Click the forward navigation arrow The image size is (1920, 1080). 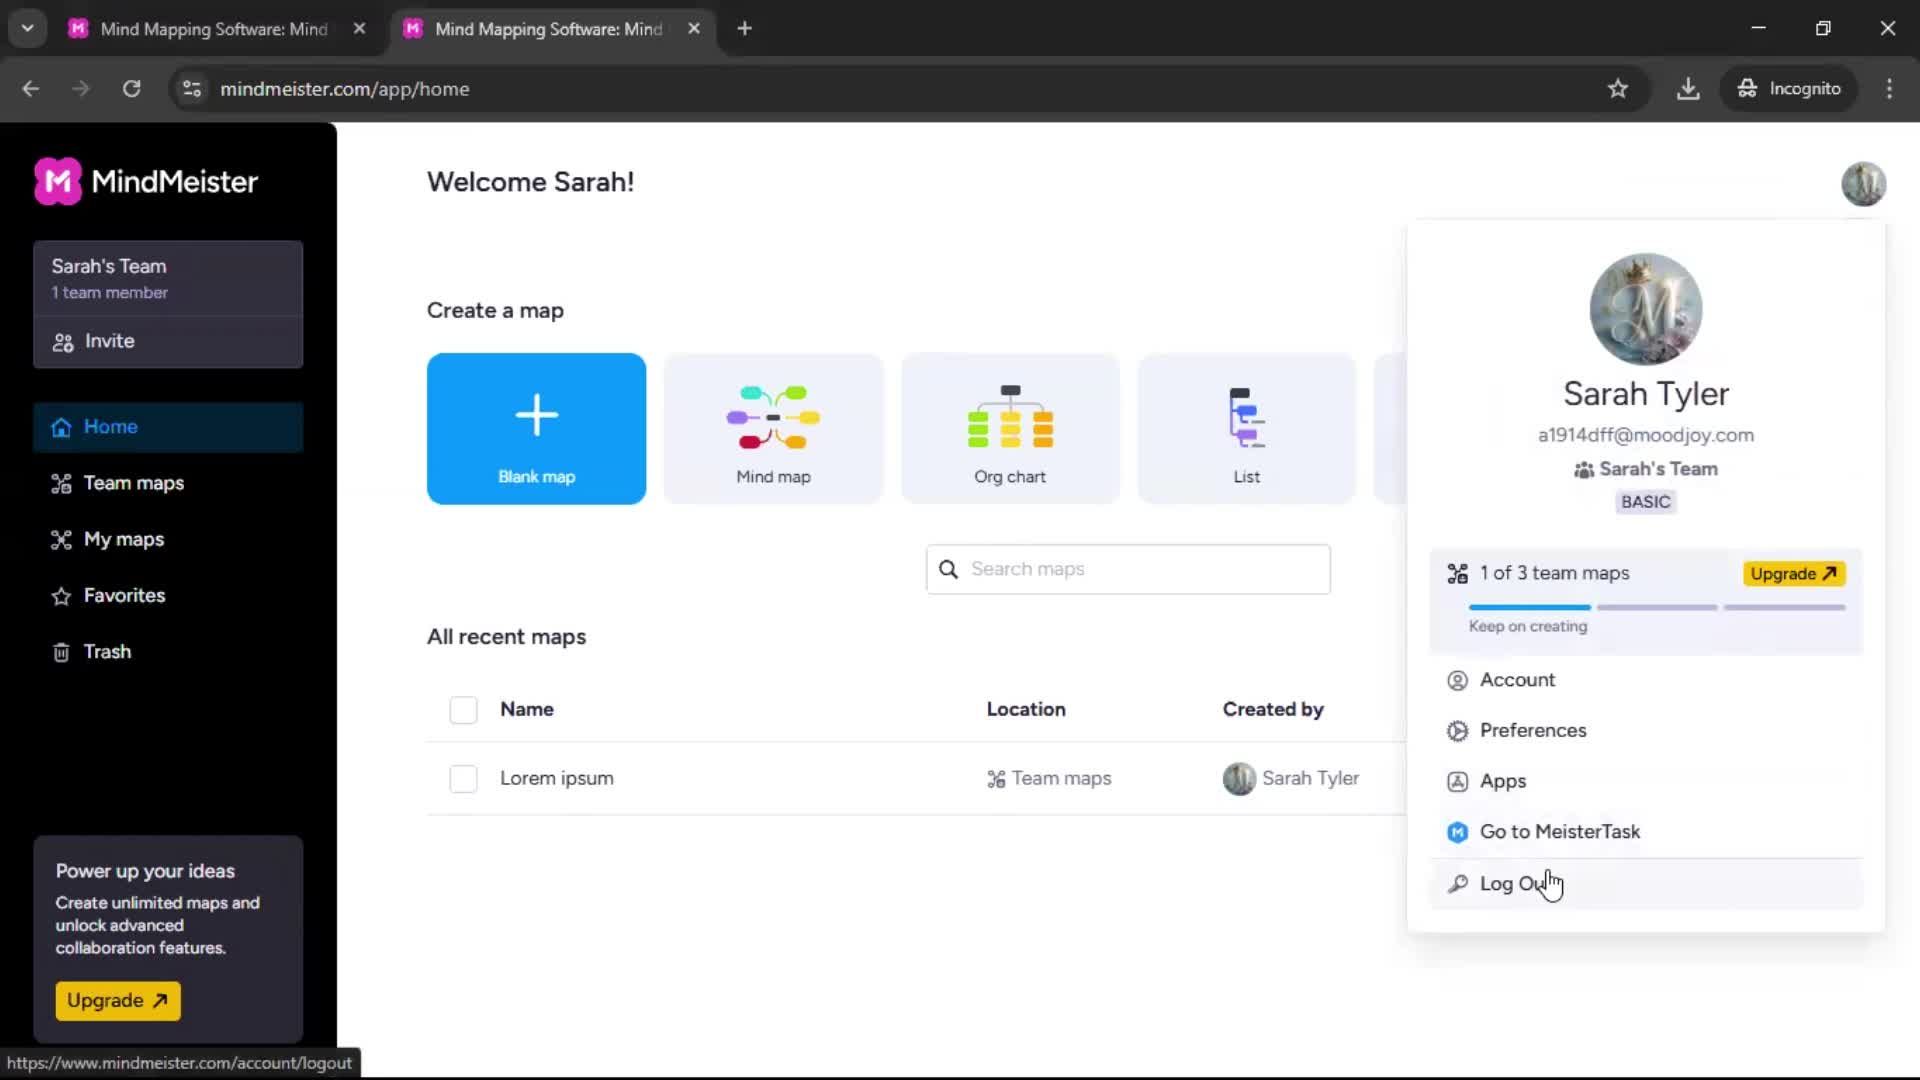[81, 89]
